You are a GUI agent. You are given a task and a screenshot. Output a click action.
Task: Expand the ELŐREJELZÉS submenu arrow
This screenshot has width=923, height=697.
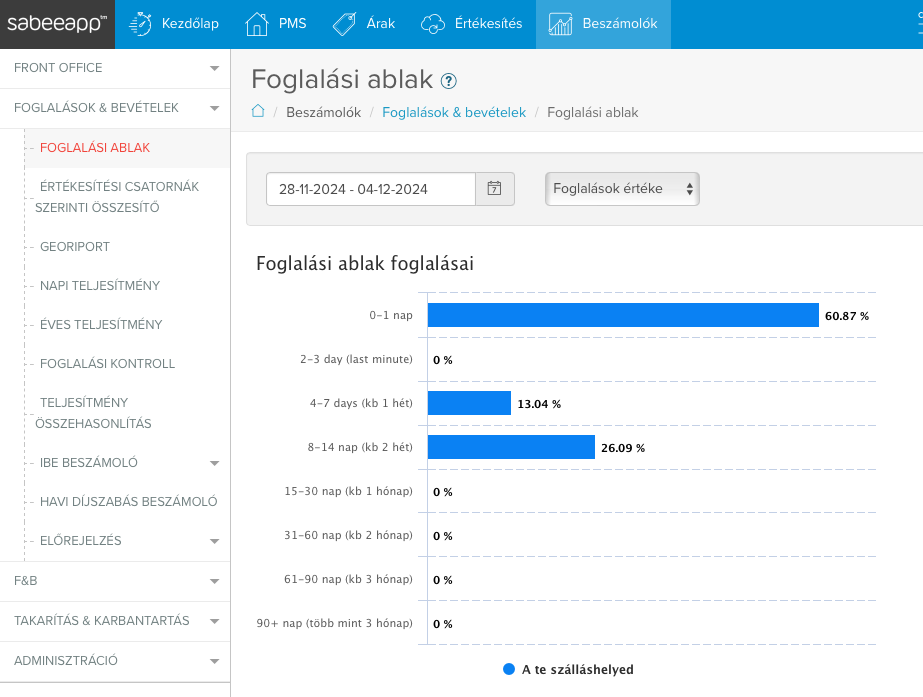coord(214,541)
